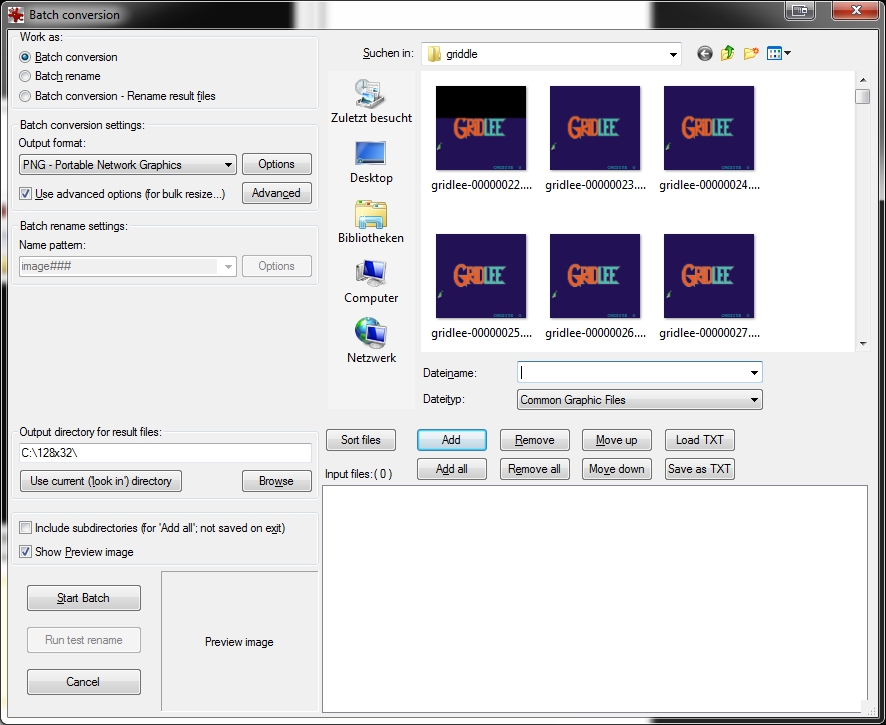886x725 pixels.
Task: Select the Batch rename radio option
Action: [25, 76]
